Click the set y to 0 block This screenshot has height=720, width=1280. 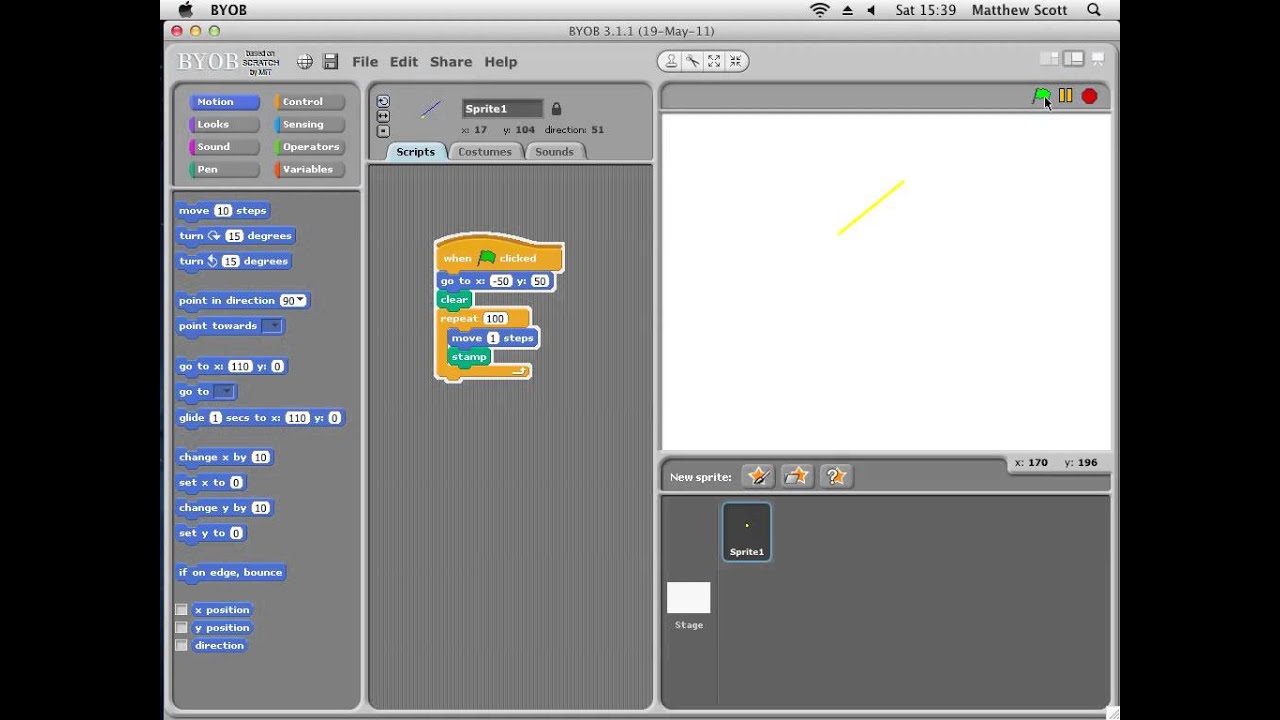pos(211,533)
